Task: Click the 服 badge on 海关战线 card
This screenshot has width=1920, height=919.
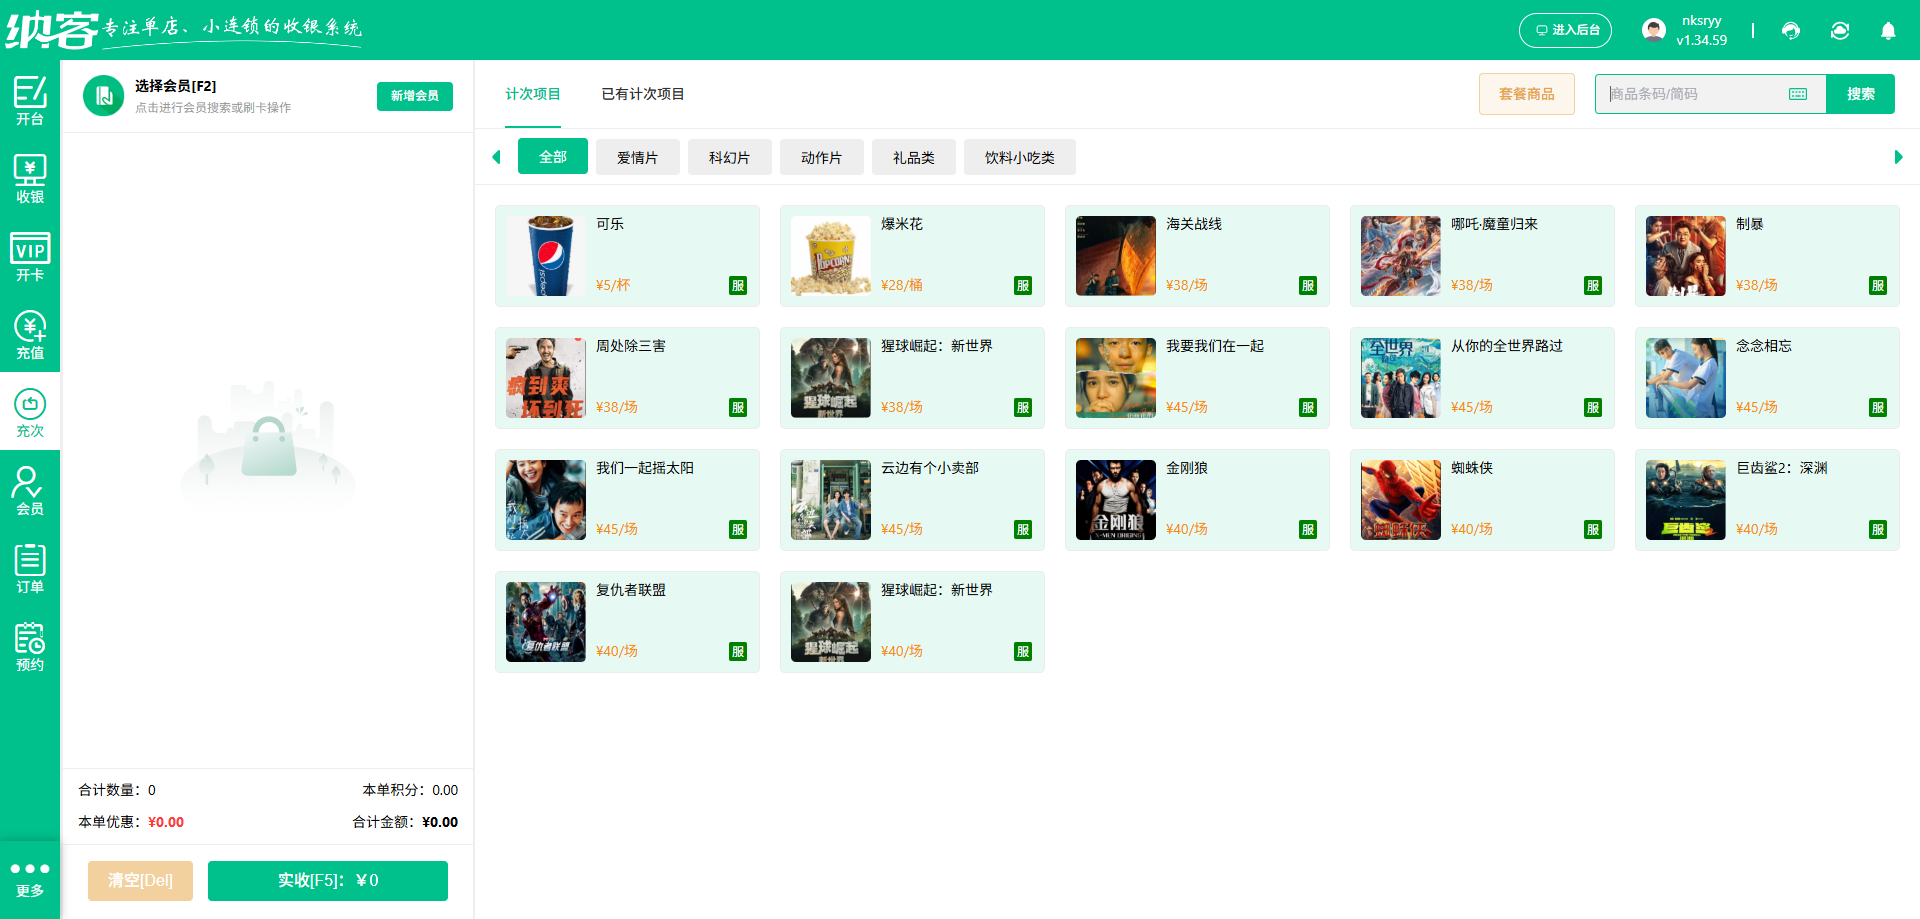Action: coord(1308,286)
